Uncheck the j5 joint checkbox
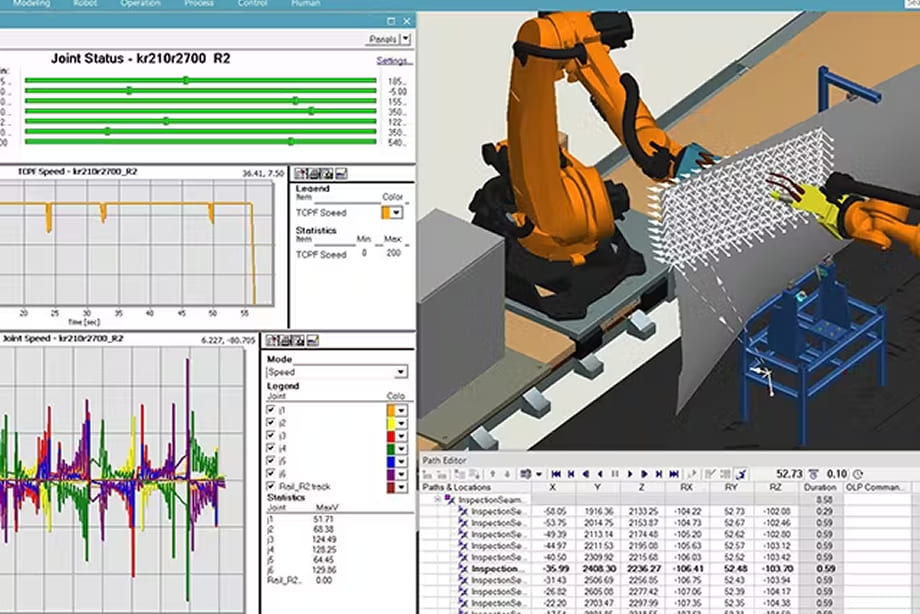This screenshot has height=614, width=920. pyautogui.click(x=270, y=461)
